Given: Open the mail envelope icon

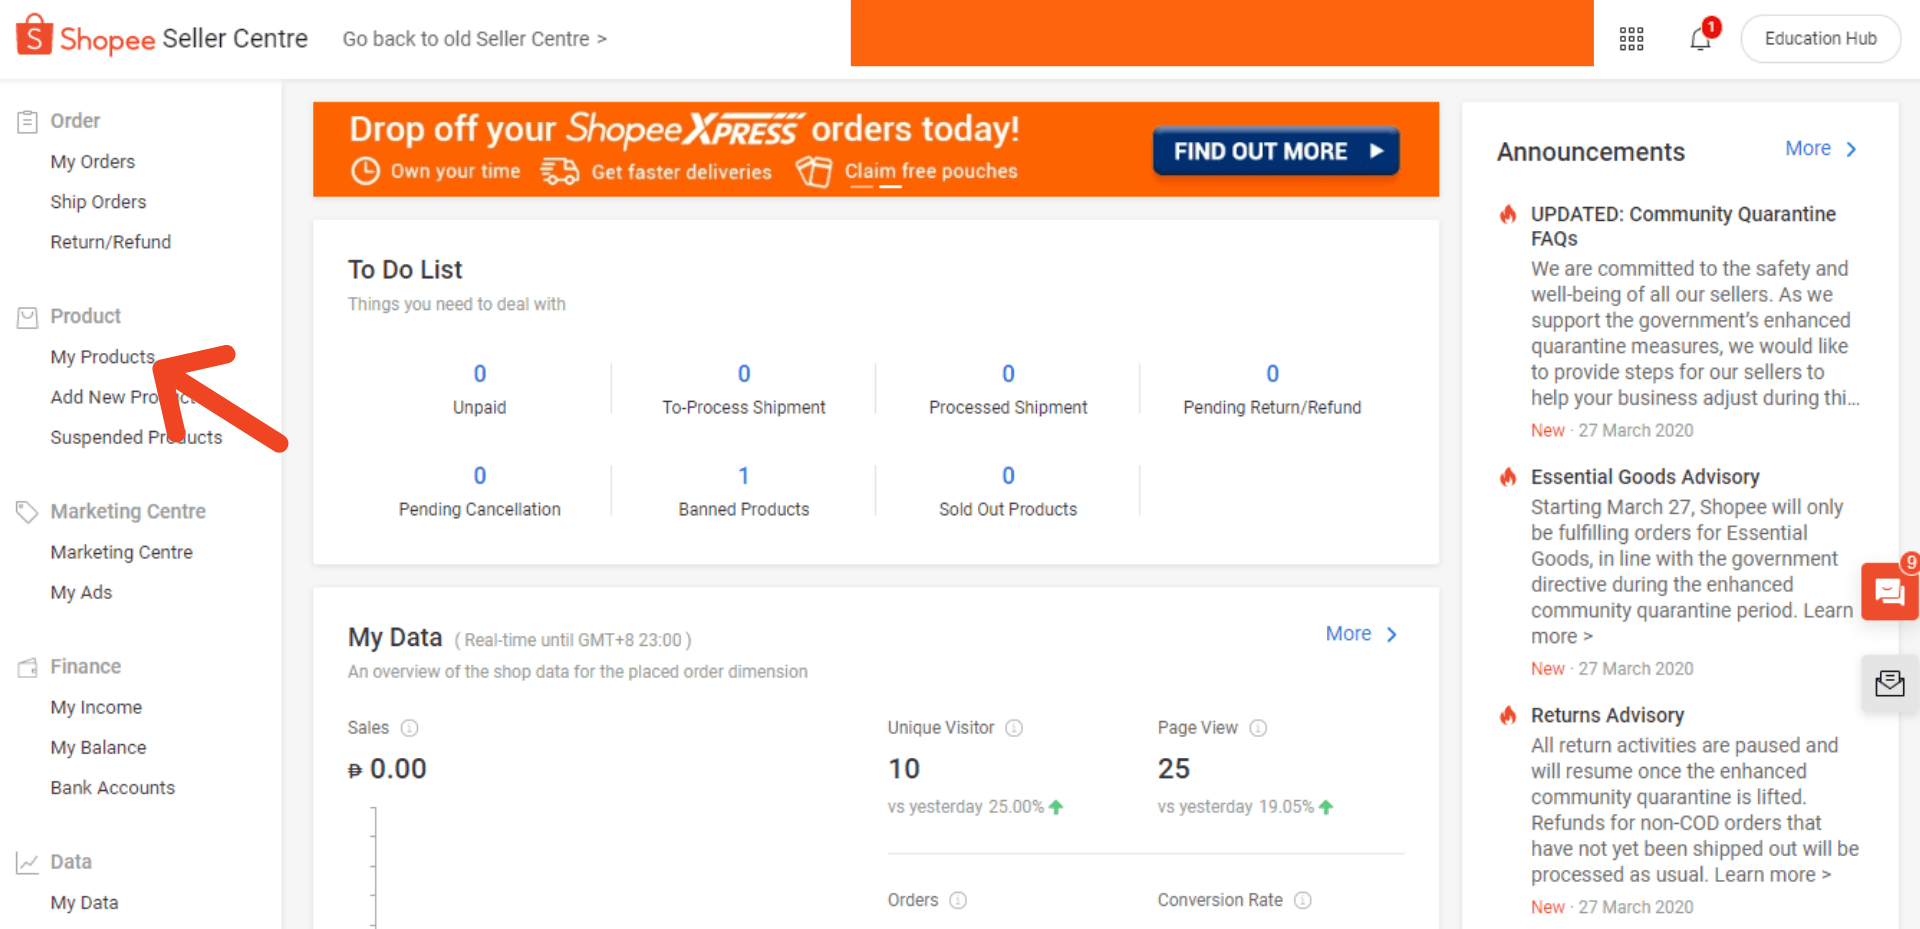Looking at the screenshot, I should point(1889,684).
